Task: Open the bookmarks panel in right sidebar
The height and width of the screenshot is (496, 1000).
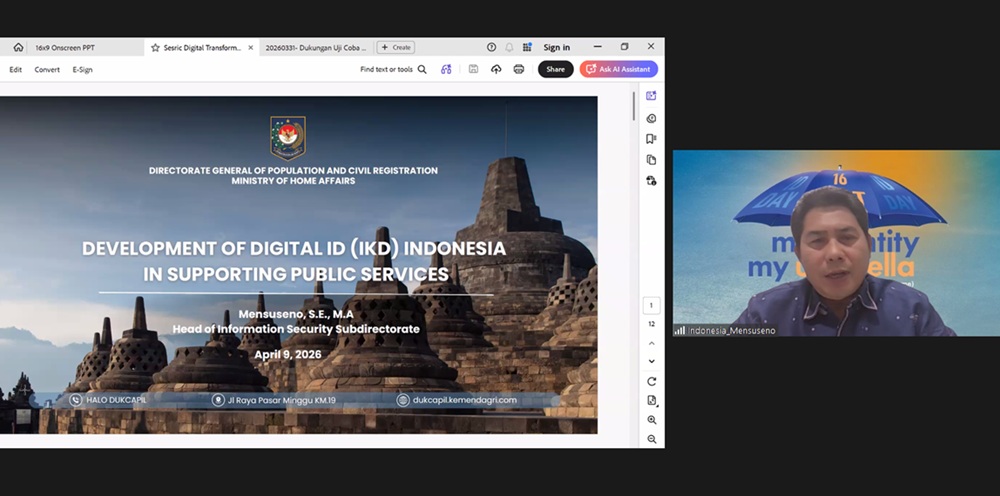Action: tap(651, 139)
